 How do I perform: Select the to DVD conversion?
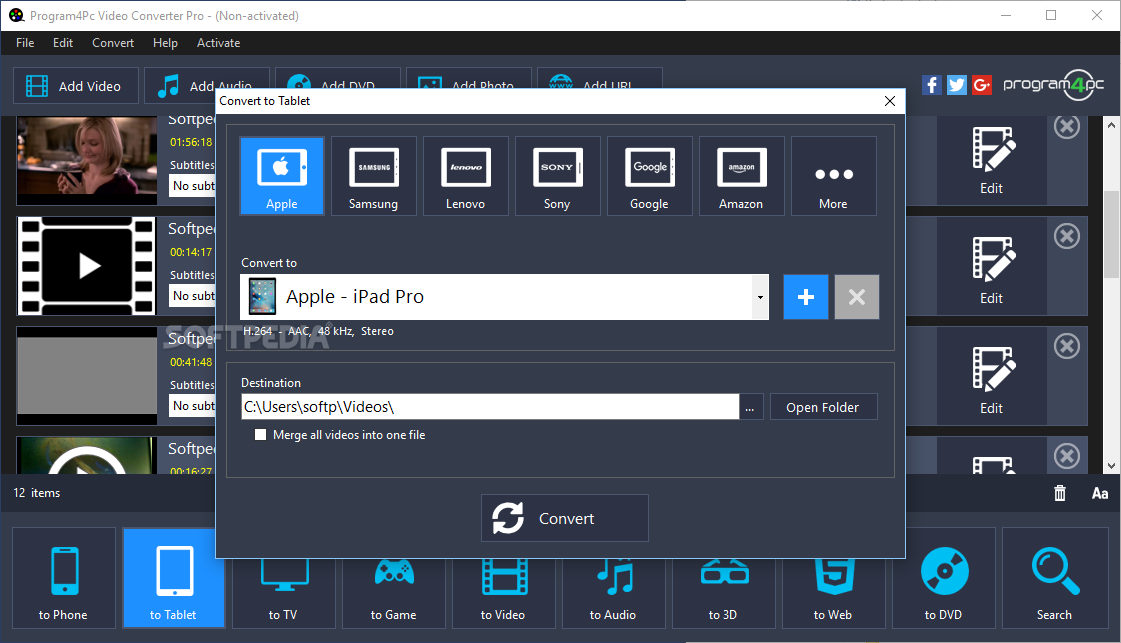944,578
